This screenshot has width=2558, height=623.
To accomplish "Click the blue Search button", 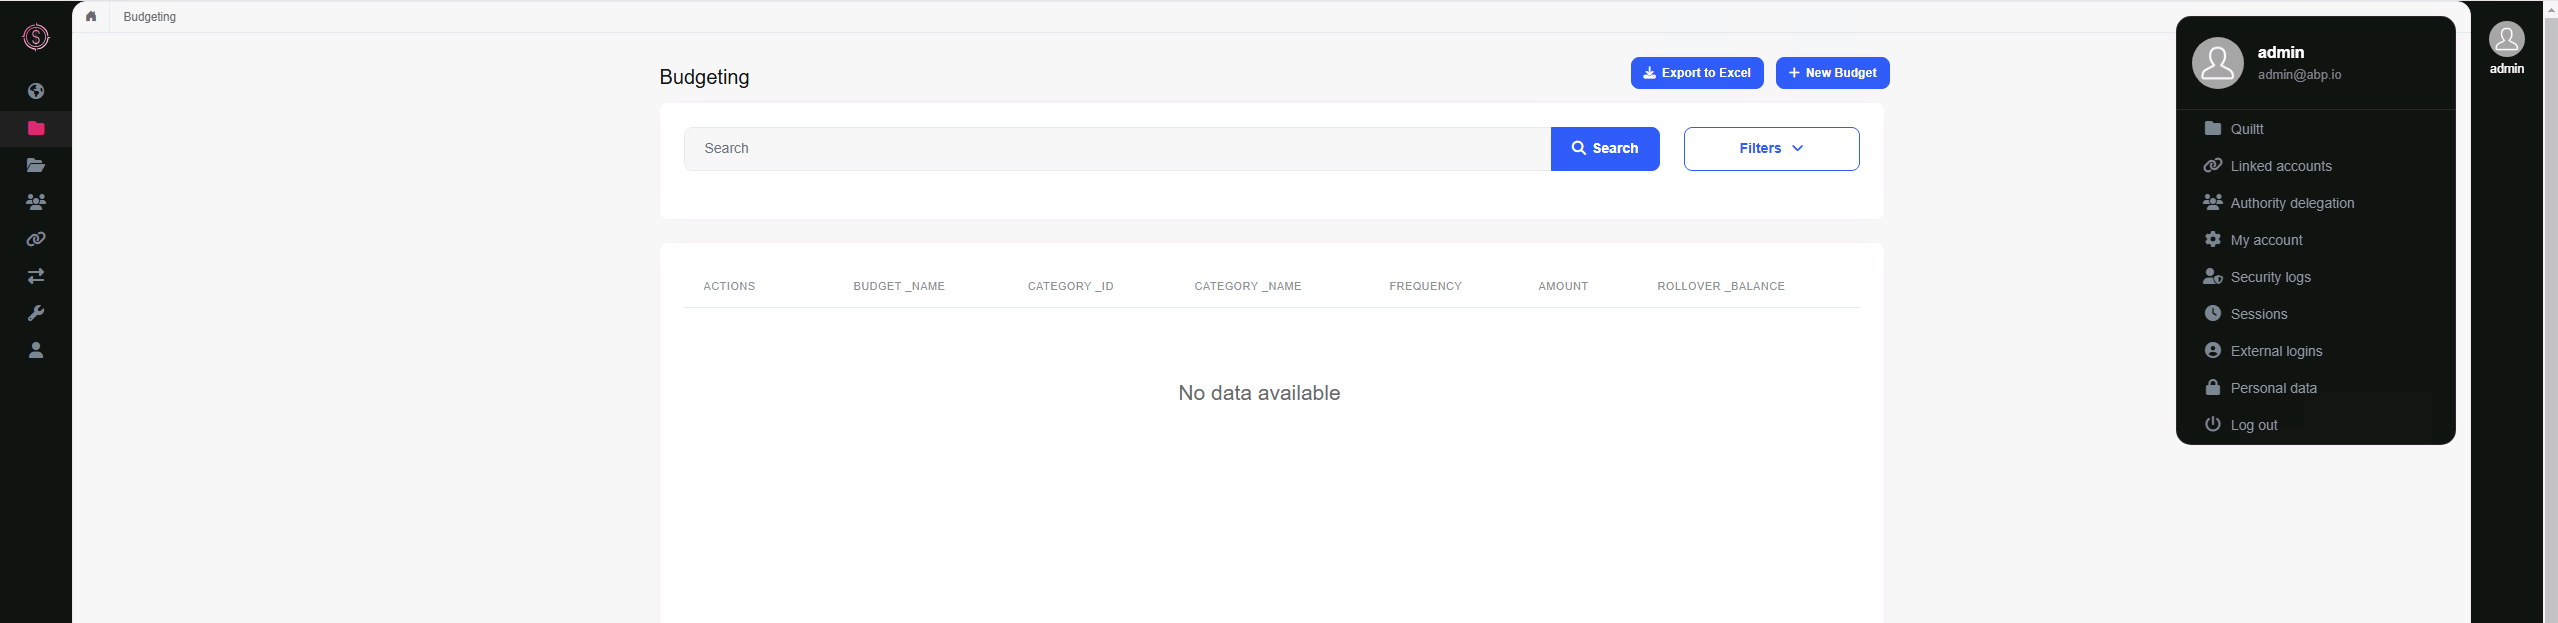I will click(x=1604, y=149).
